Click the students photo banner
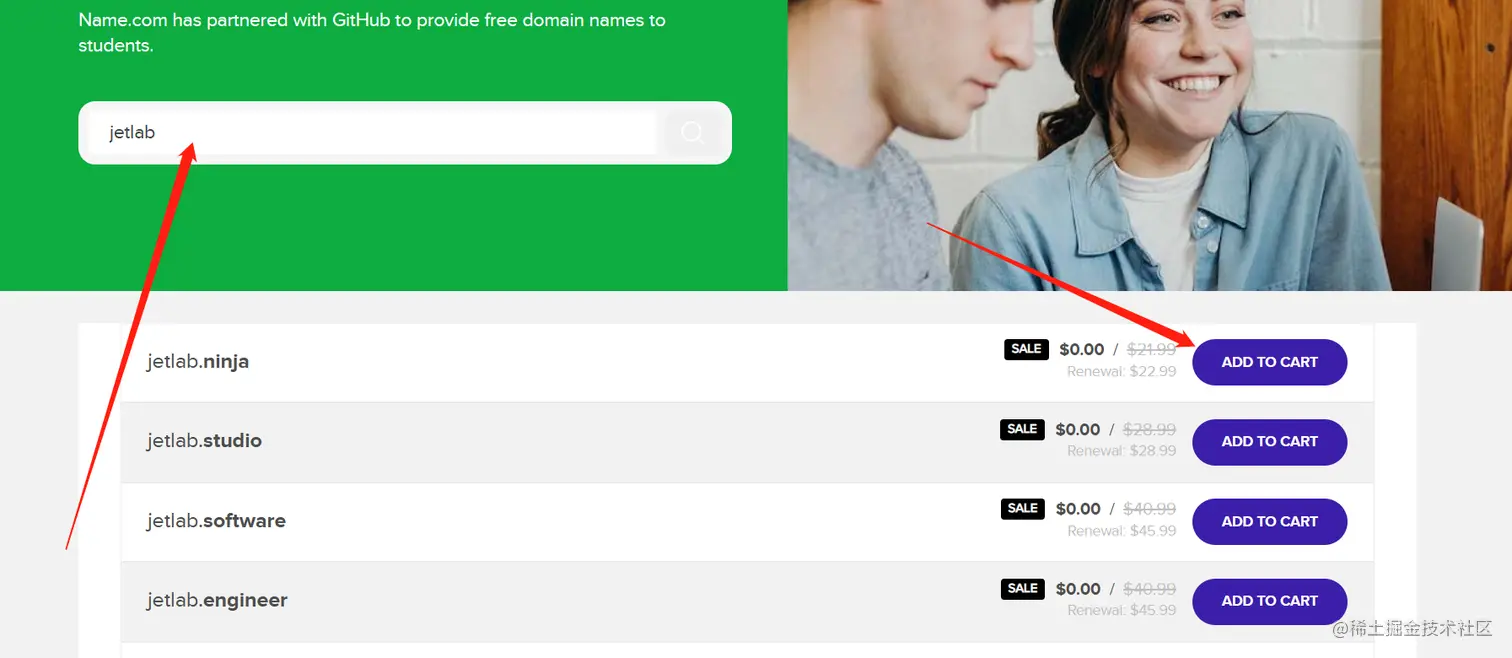This screenshot has width=1512, height=658. click(x=1150, y=145)
